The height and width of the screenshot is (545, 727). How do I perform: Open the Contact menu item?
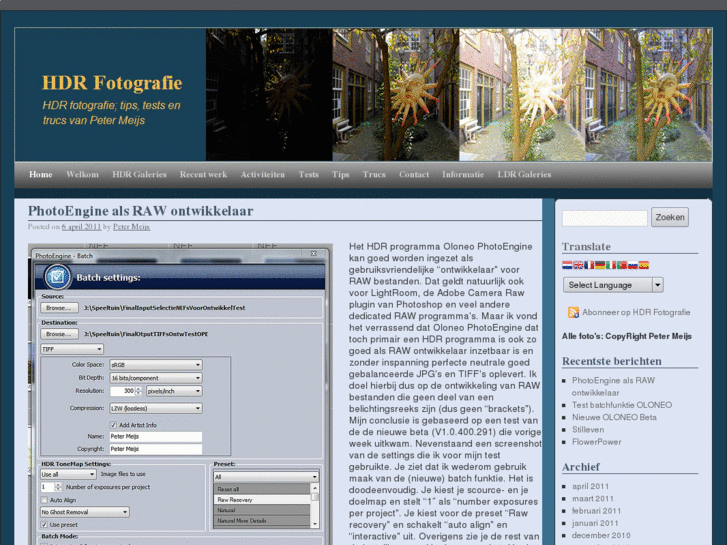tap(414, 174)
